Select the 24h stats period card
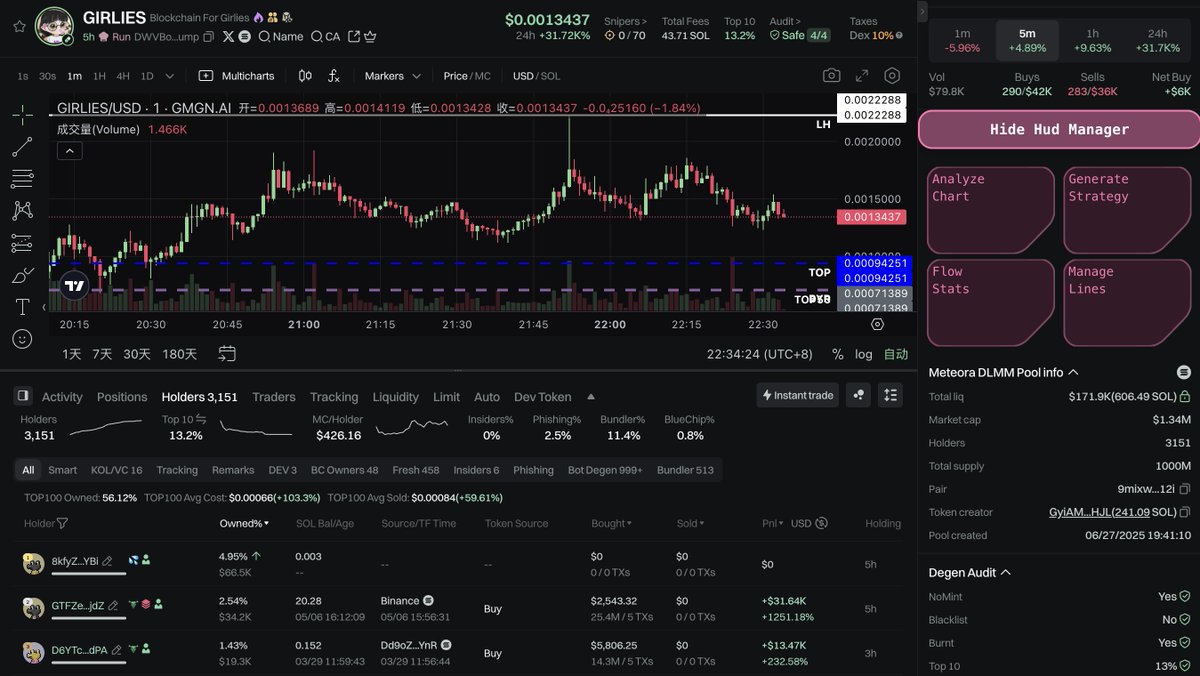Viewport: 1200px width, 676px height. pyautogui.click(x=1157, y=41)
